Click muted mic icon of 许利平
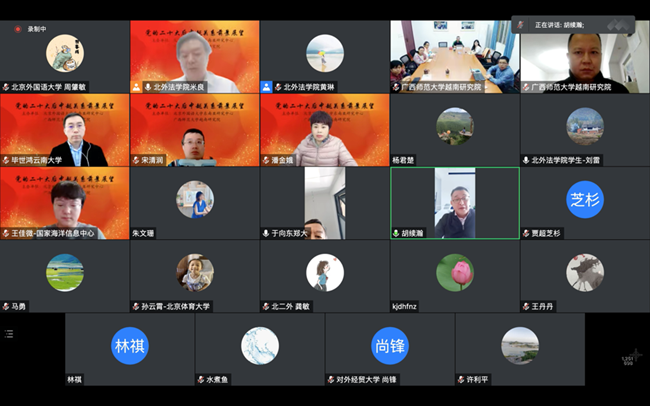 pos(461,379)
